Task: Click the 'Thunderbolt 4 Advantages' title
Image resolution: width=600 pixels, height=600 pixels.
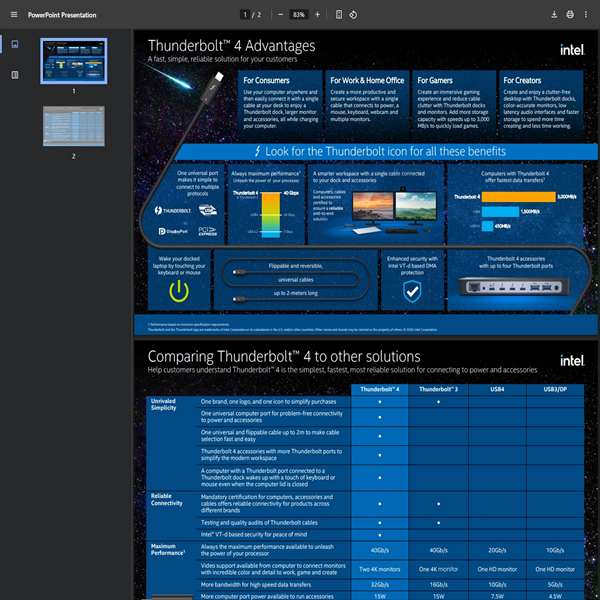Action: coord(232,46)
